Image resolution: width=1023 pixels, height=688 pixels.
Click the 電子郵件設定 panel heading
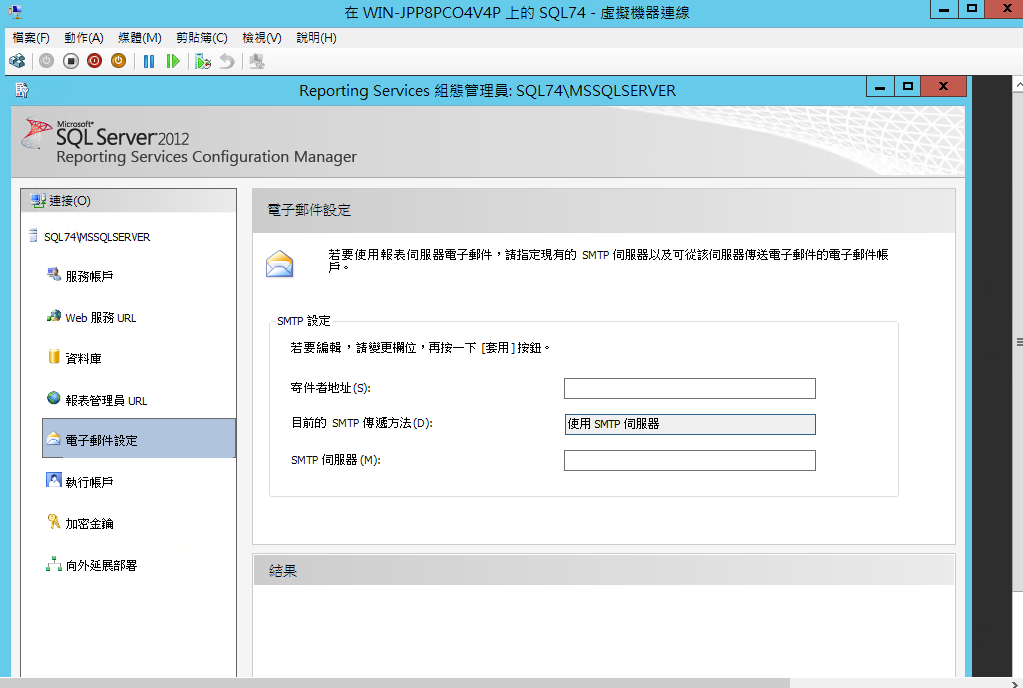click(309, 210)
